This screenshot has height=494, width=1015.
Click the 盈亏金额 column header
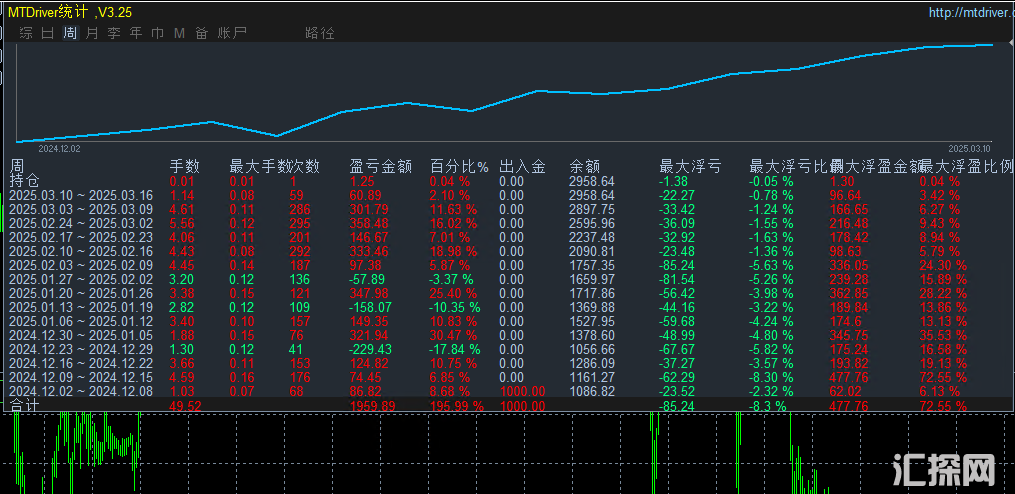[381, 166]
